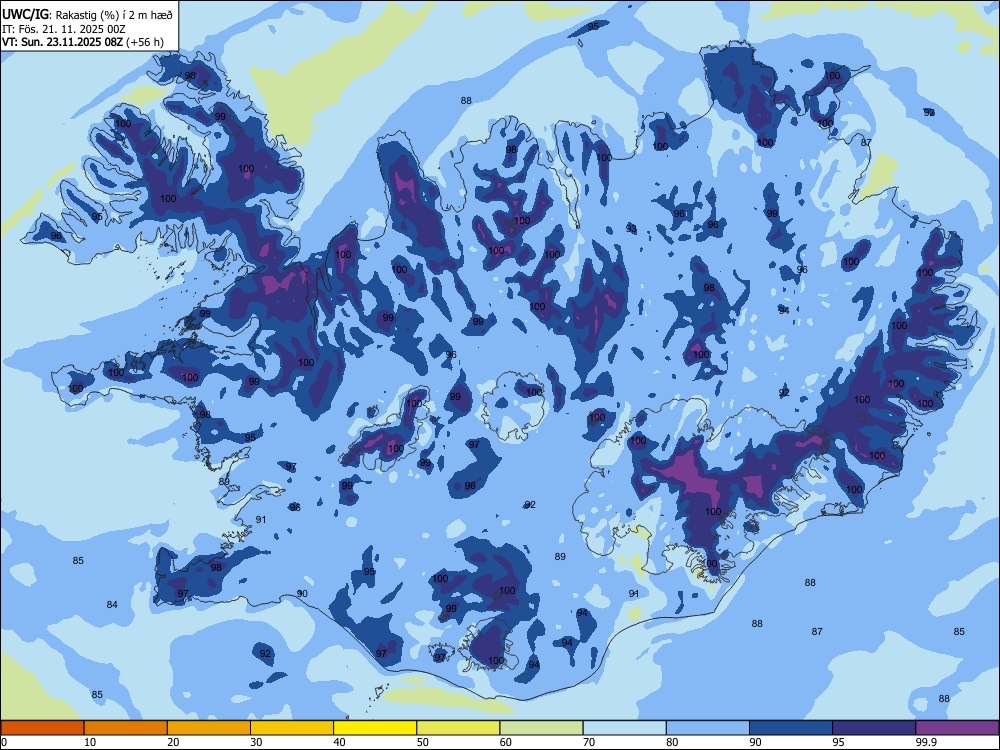1000x750 pixels.
Task: Click the '50' label on the legend scale
Action: (x=422, y=742)
